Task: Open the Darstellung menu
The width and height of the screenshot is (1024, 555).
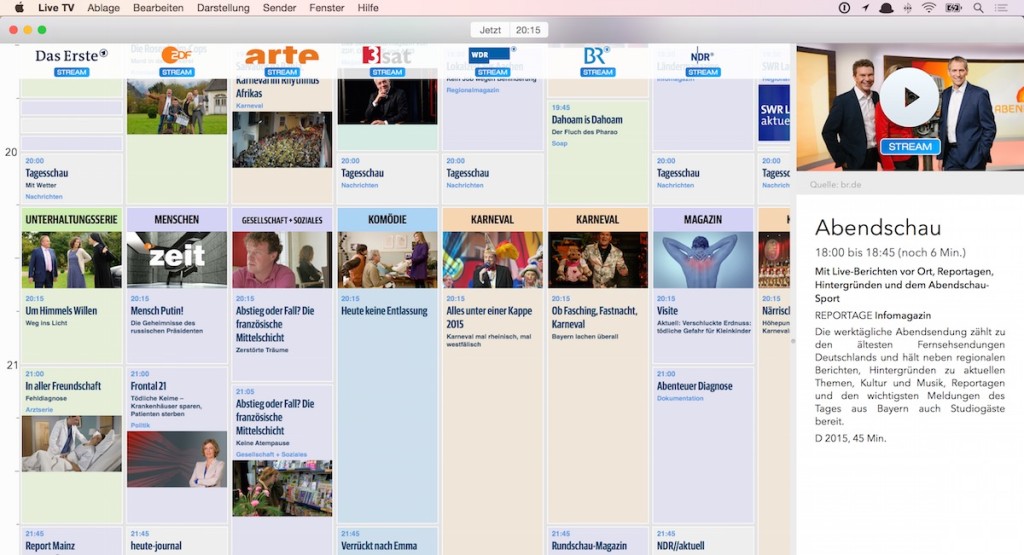Action: 223,8
